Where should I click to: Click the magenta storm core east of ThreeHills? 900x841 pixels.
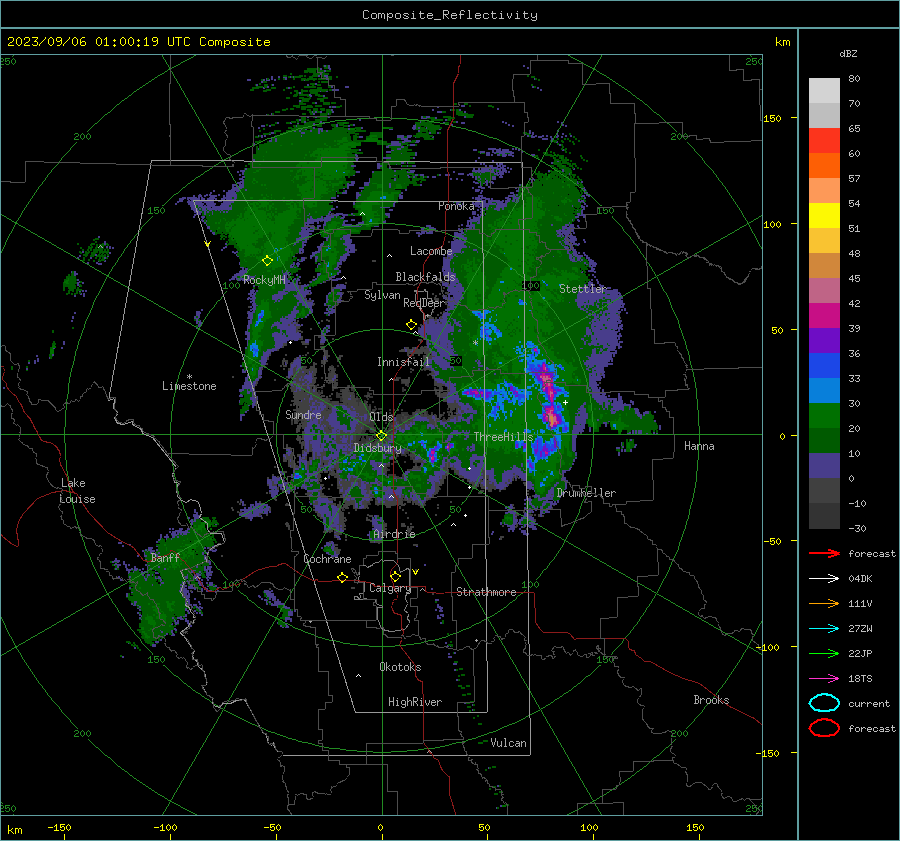pyautogui.click(x=547, y=395)
